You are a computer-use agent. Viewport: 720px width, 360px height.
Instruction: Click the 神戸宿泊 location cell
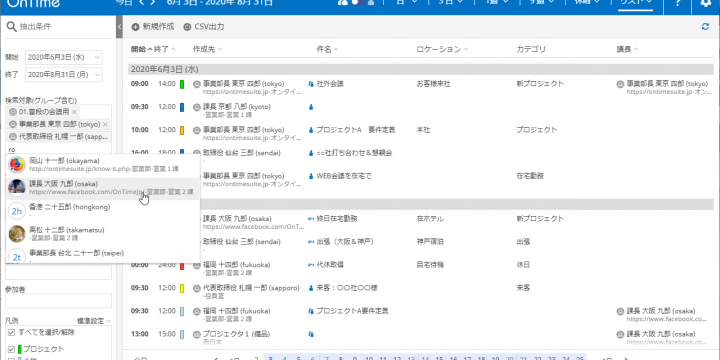(430, 241)
